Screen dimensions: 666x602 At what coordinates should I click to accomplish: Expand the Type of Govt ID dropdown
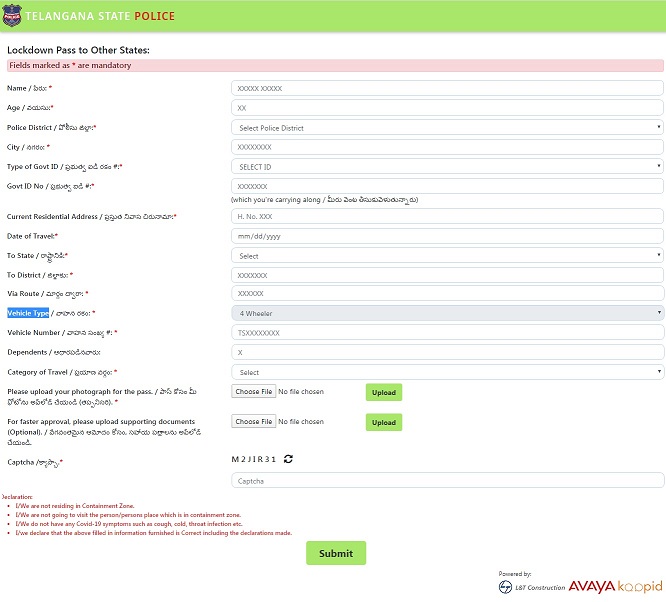coord(447,166)
